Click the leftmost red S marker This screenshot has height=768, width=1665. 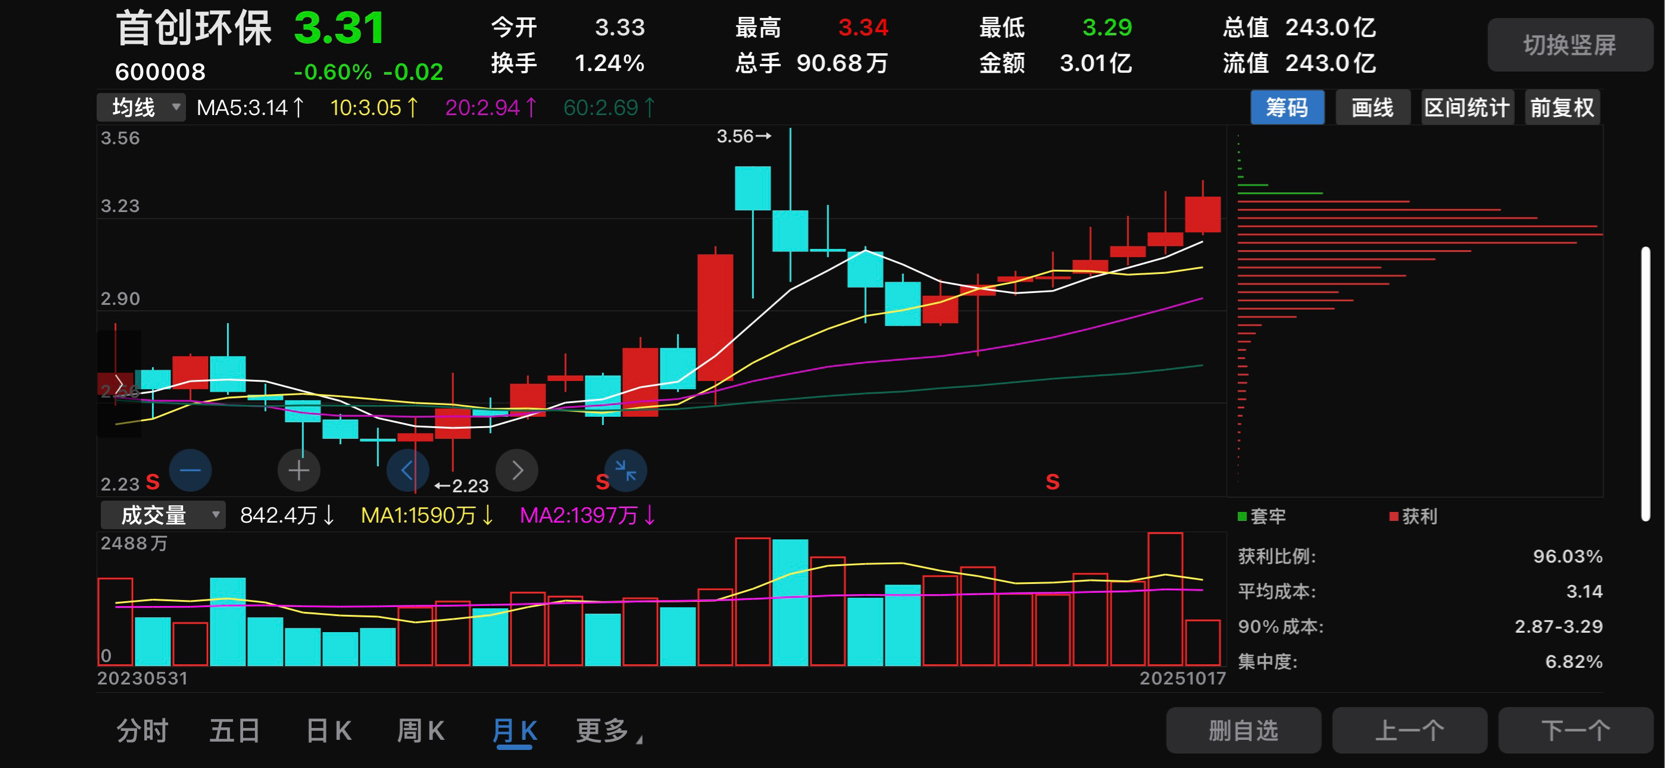tap(153, 482)
